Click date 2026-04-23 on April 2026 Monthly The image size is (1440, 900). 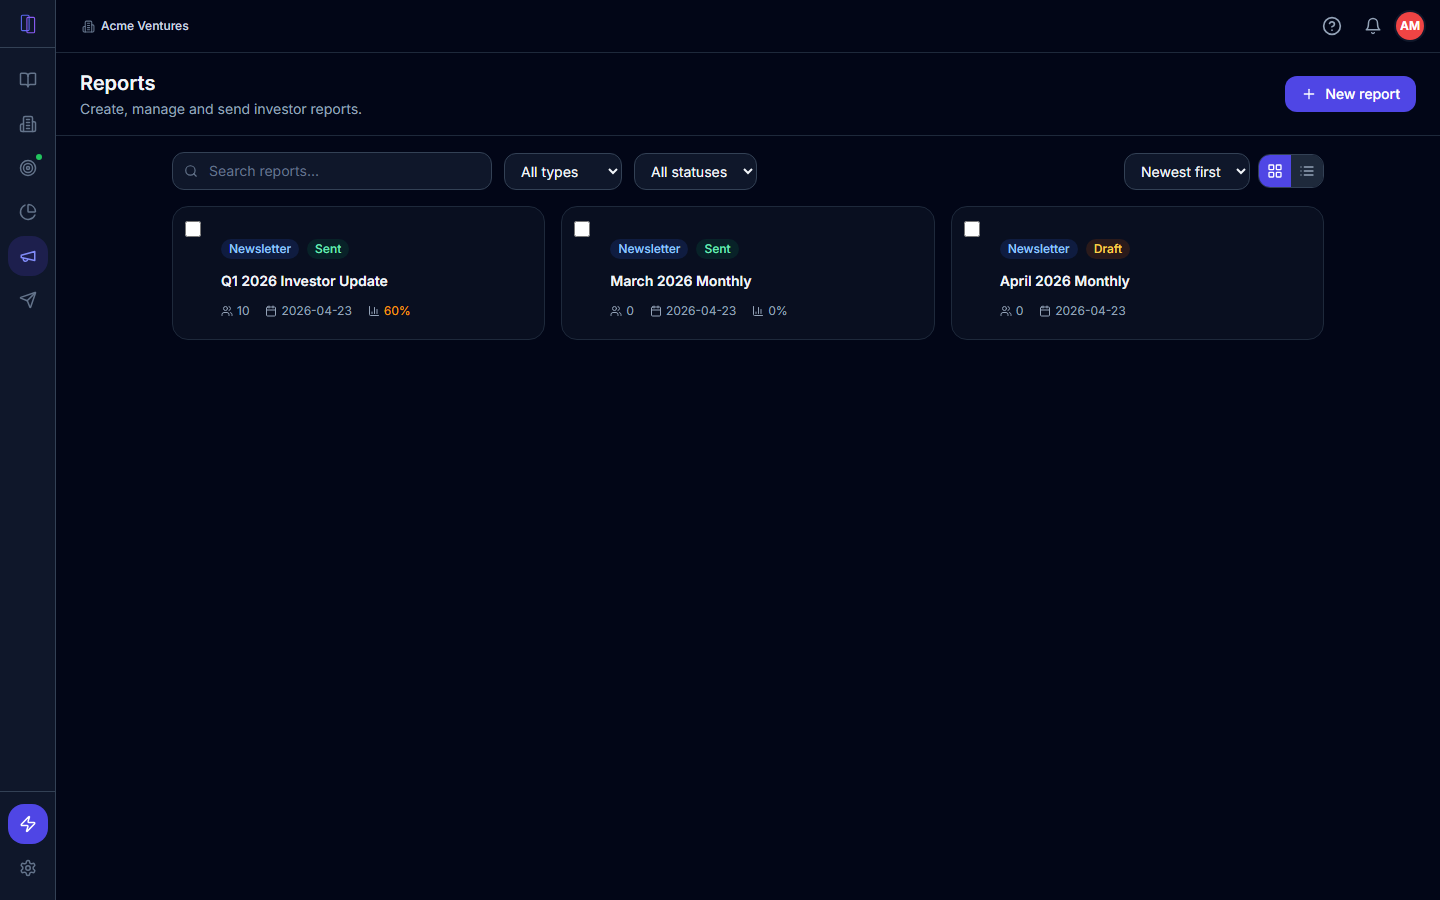[1091, 311]
